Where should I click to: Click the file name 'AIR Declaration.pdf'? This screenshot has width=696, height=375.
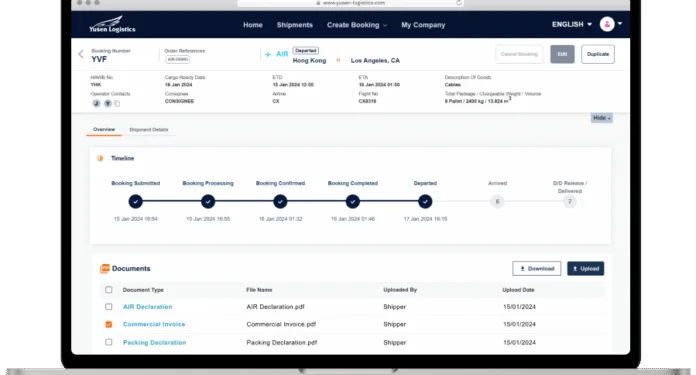(x=276, y=307)
